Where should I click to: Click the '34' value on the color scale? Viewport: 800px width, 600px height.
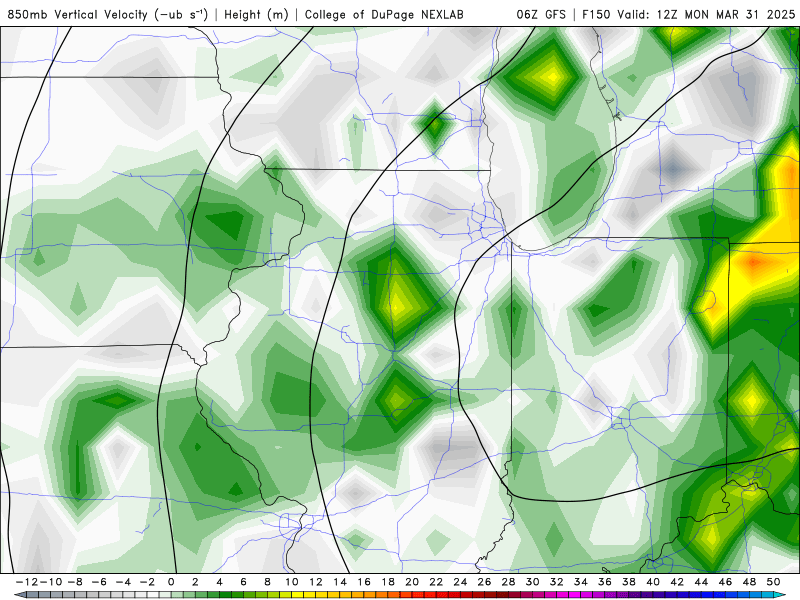click(581, 582)
